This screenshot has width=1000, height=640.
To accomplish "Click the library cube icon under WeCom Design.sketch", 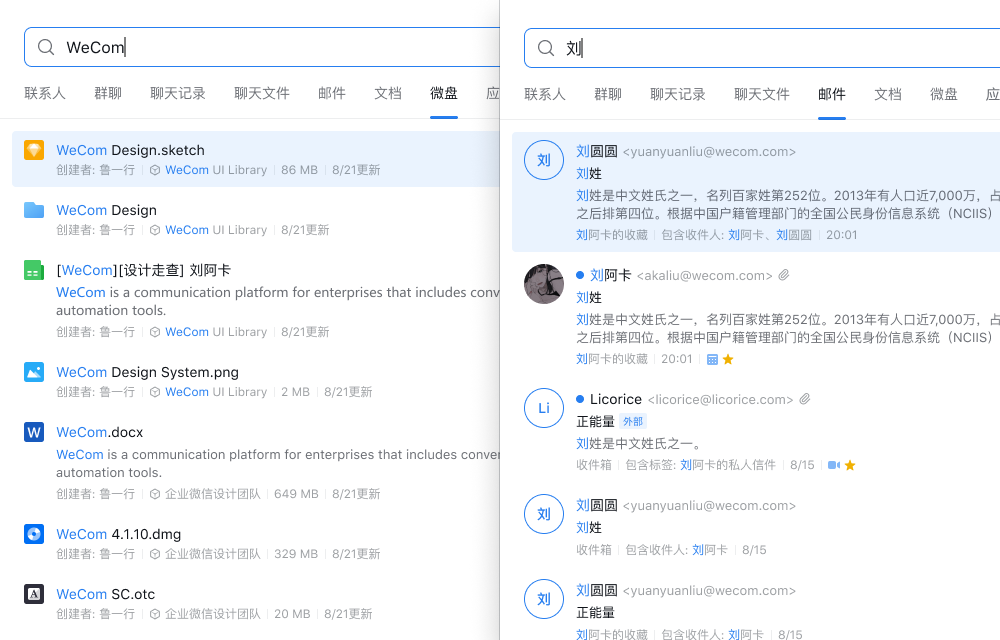I will (154, 170).
